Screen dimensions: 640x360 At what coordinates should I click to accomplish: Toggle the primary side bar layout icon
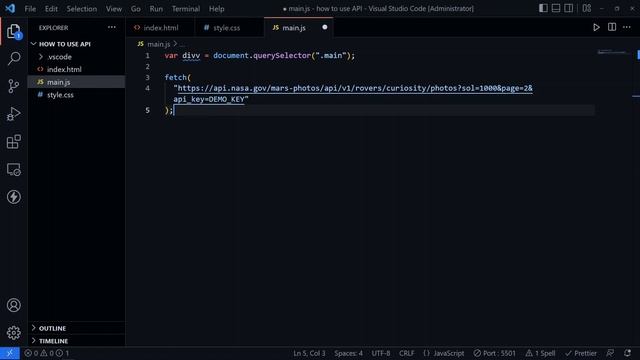click(x=543, y=8)
